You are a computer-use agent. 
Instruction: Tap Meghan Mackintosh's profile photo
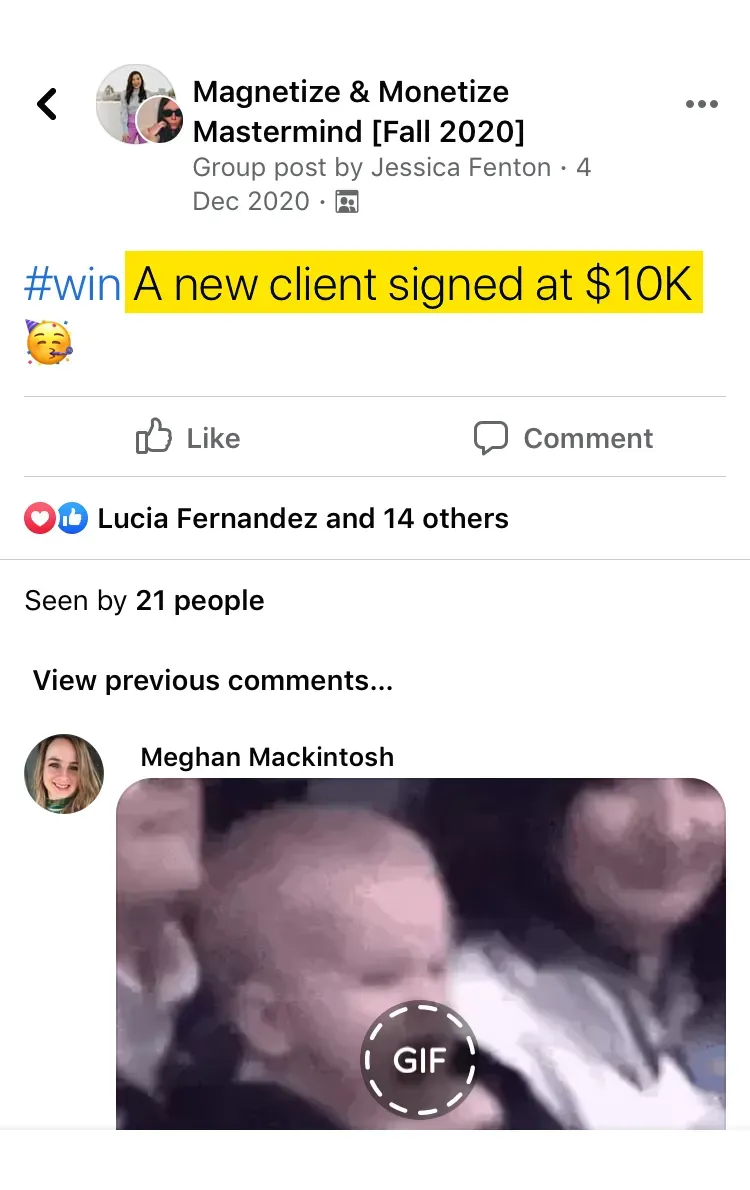click(64, 774)
